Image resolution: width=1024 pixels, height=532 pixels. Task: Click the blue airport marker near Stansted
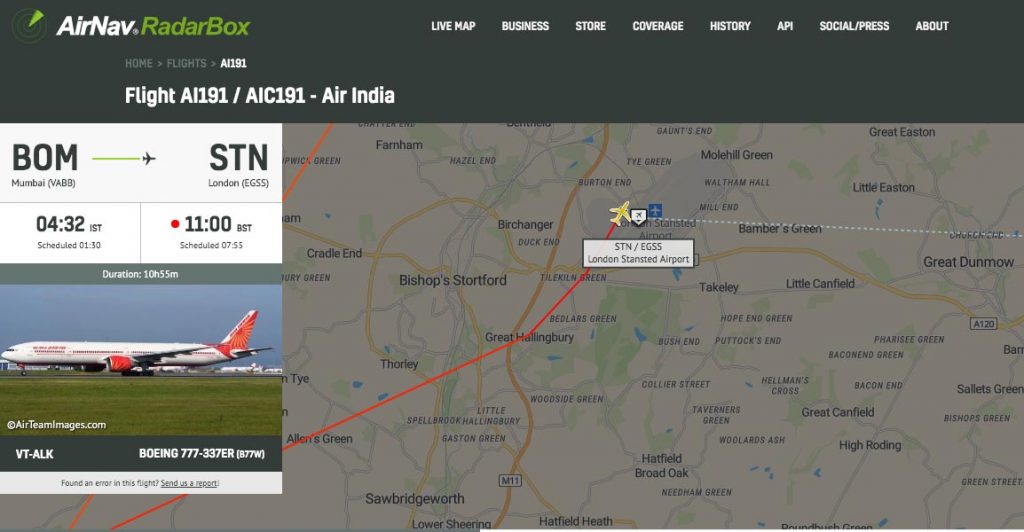pos(655,210)
